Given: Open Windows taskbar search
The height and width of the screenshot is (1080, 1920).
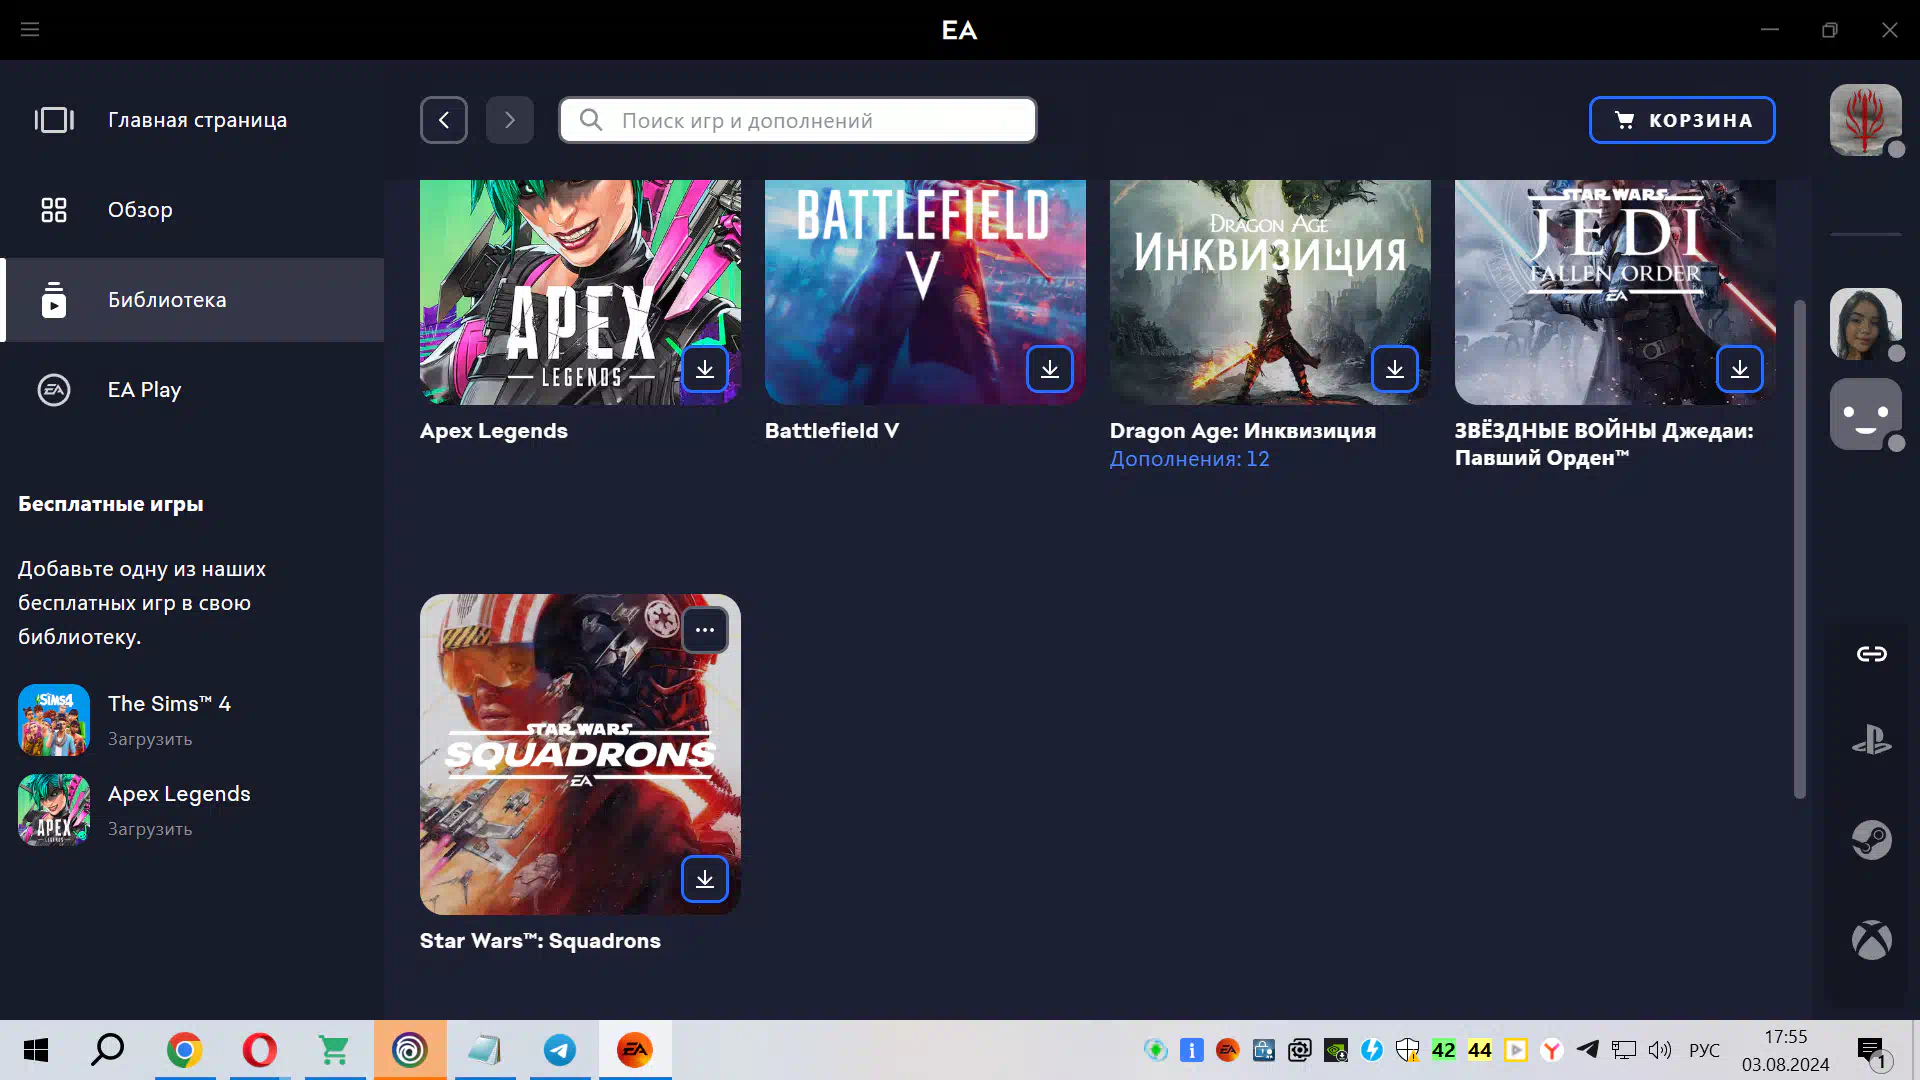Looking at the screenshot, I should 108,1050.
